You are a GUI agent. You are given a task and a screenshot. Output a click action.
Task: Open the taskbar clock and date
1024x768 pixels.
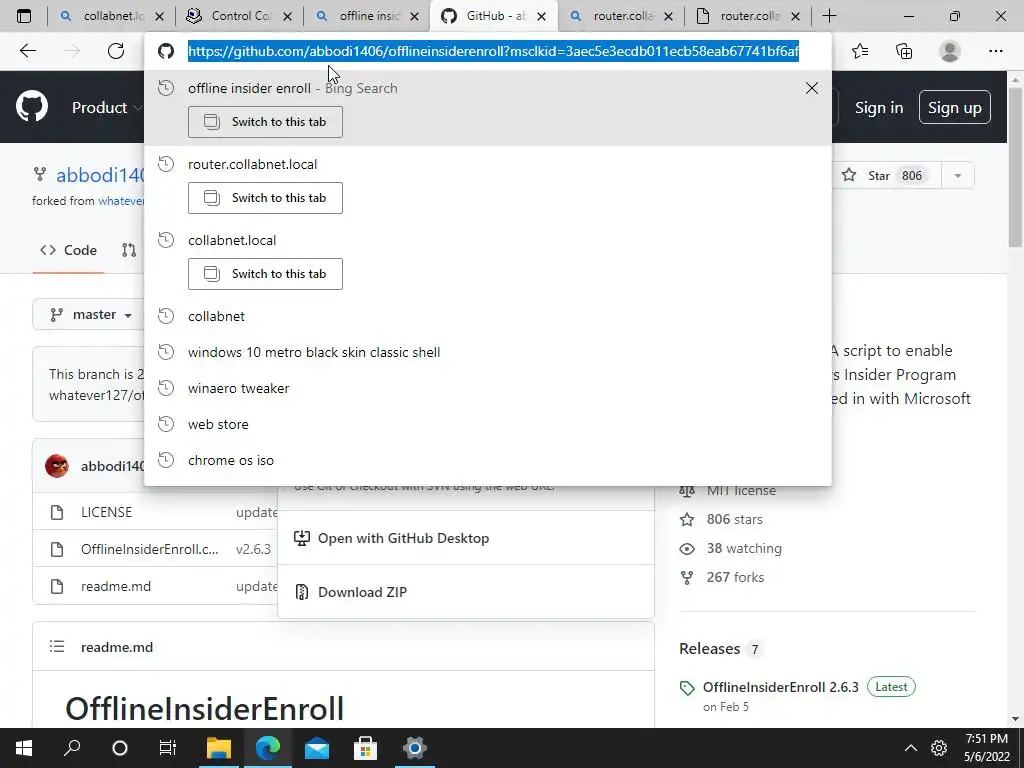click(x=987, y=748)
